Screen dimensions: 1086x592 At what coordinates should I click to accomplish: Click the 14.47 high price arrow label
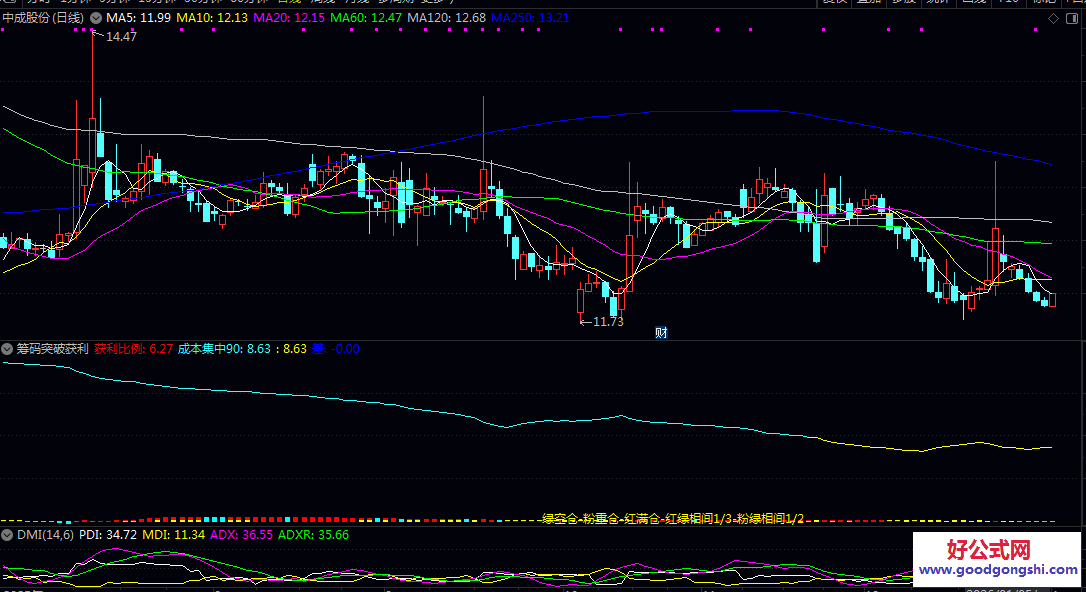(115, 36)
